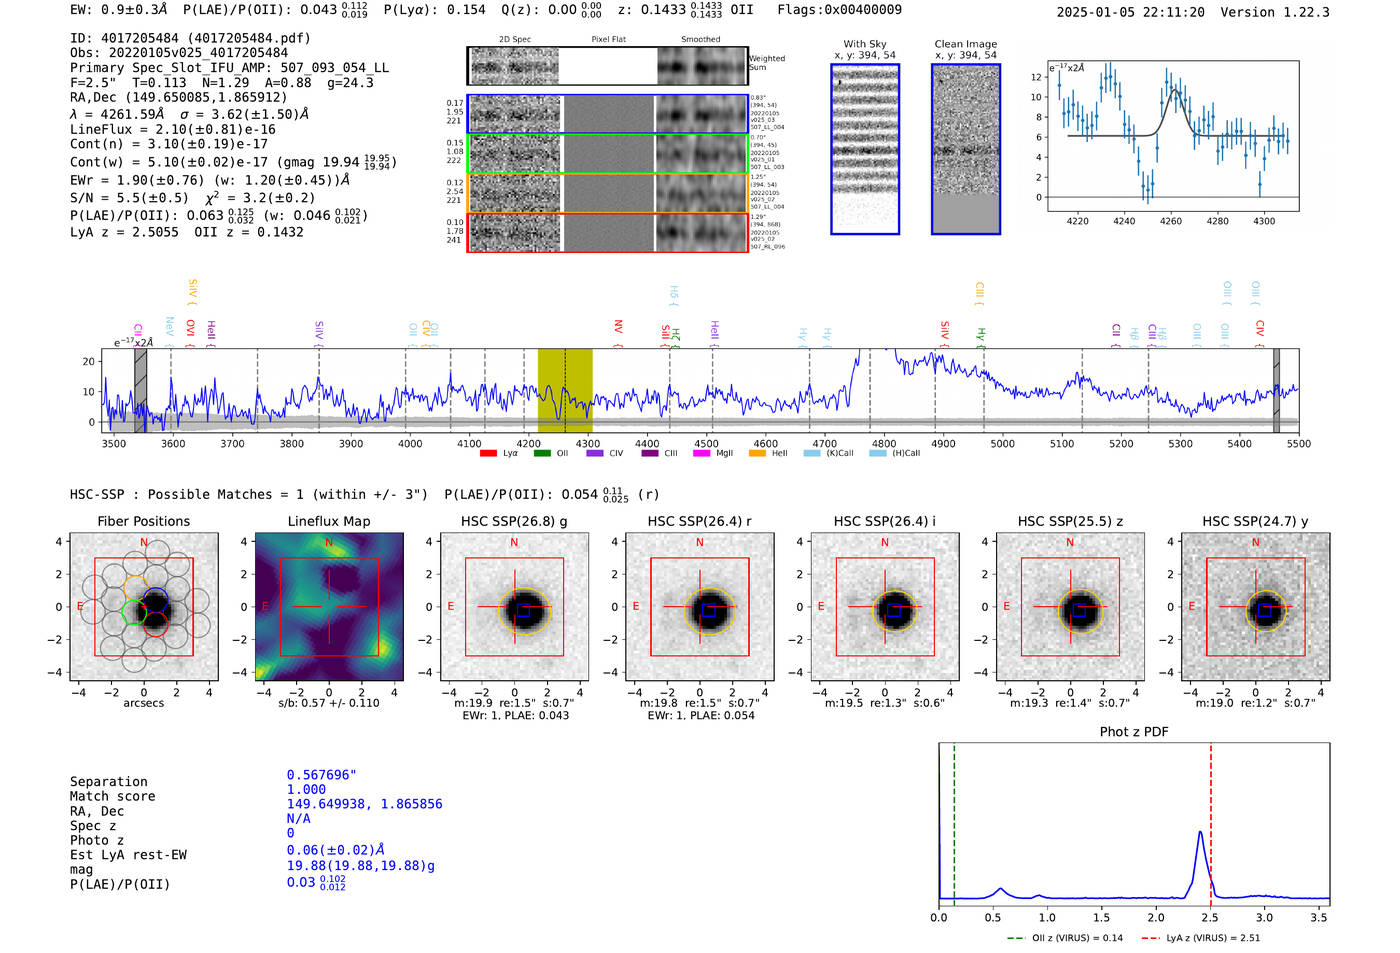The width and height of the screenshot is (1400, 953).
Task: Open the Clean Image detector cutout
Action: 965,149
